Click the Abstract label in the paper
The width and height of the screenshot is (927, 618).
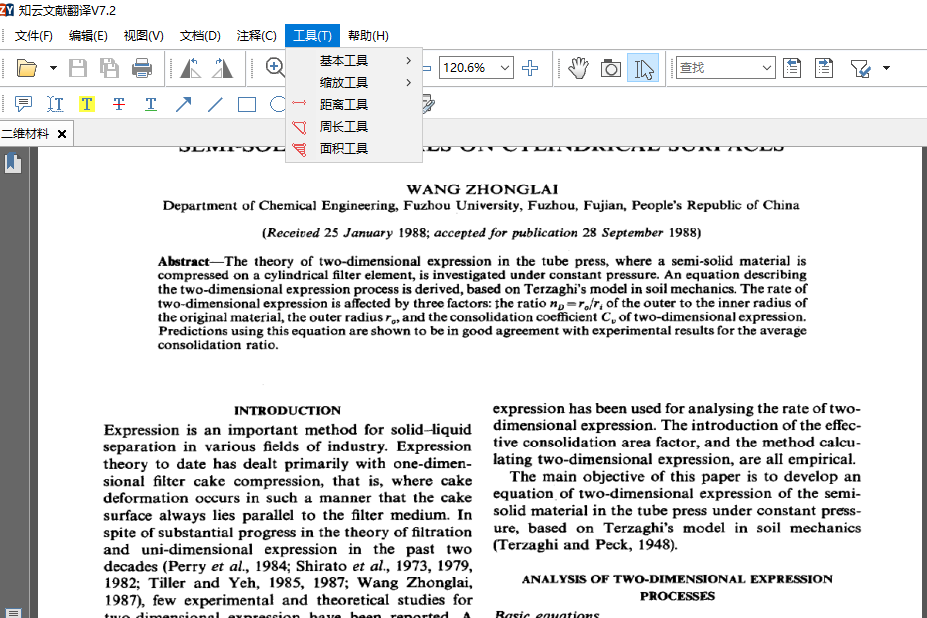pyautogui.click(x=183, y=261)
